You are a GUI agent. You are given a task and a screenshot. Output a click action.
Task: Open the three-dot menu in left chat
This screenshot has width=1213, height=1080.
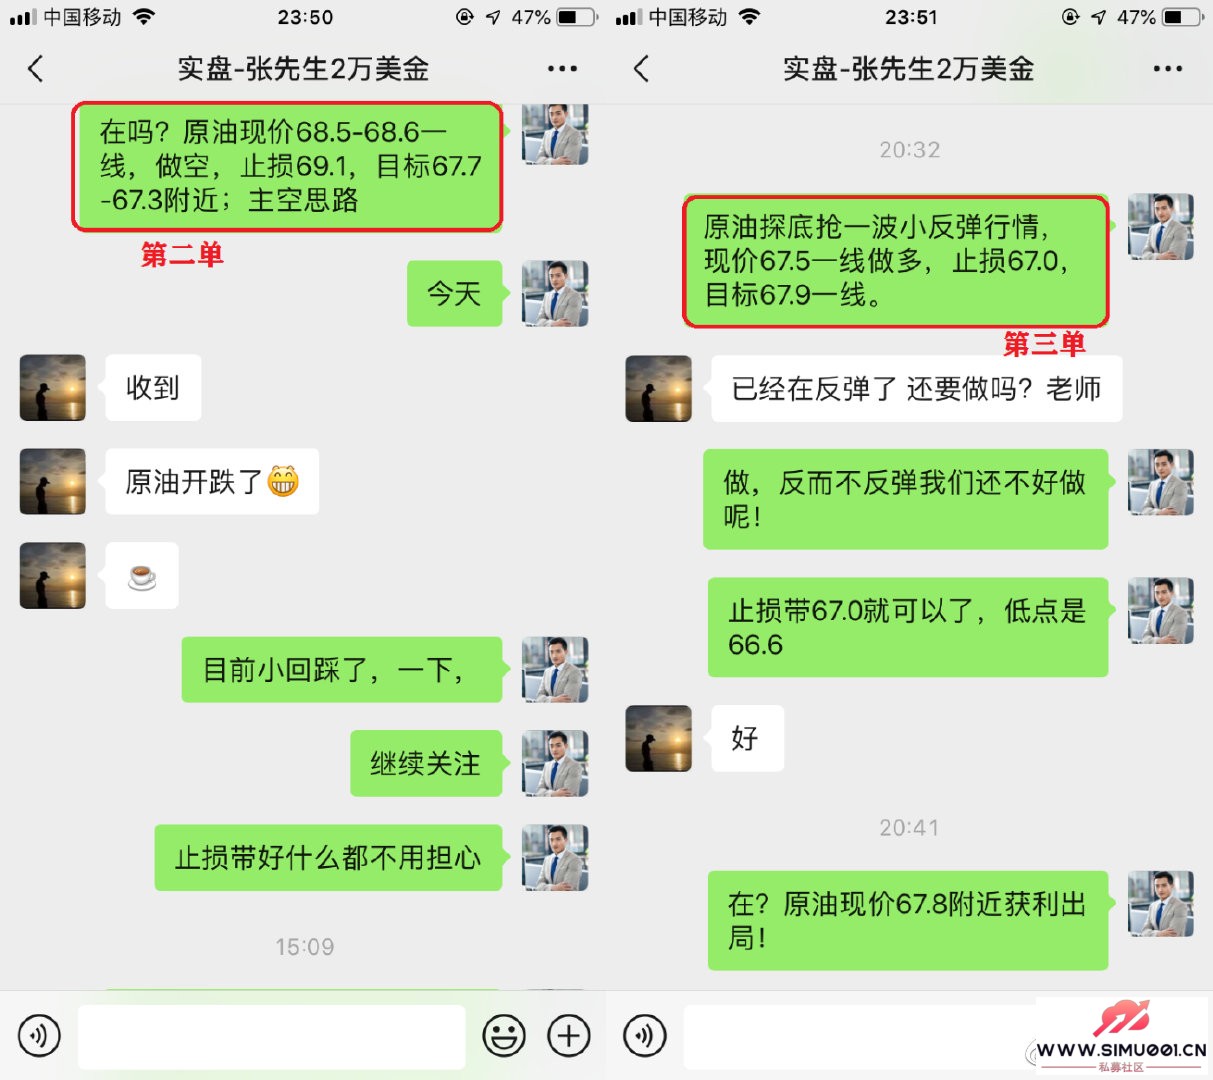(x=562, y=69)
